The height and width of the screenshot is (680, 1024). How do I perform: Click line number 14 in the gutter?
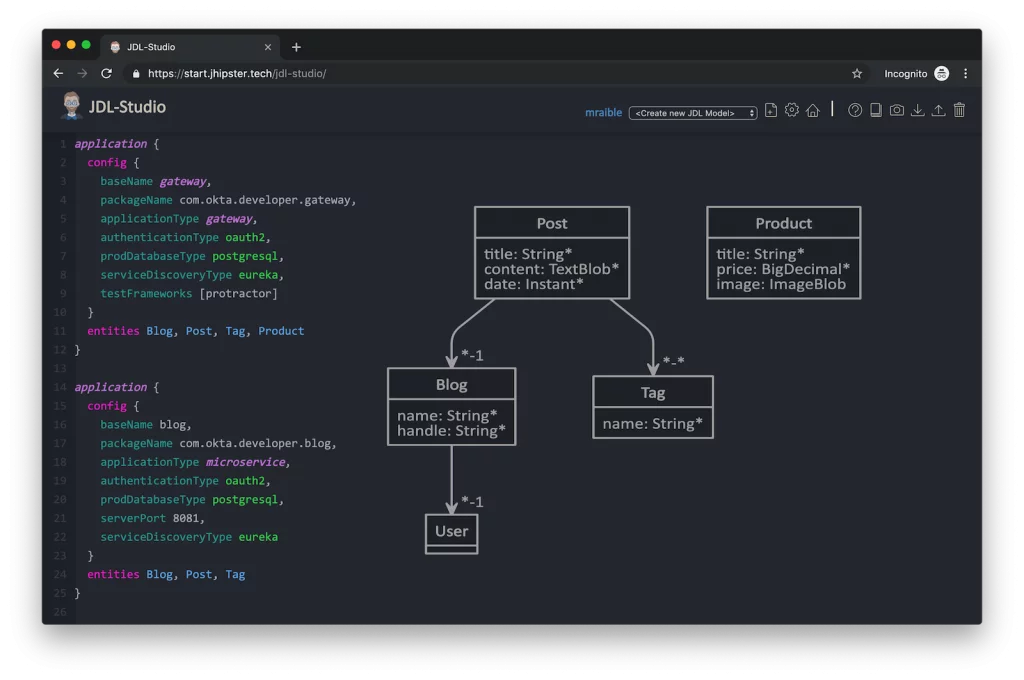tap(60, 387)
